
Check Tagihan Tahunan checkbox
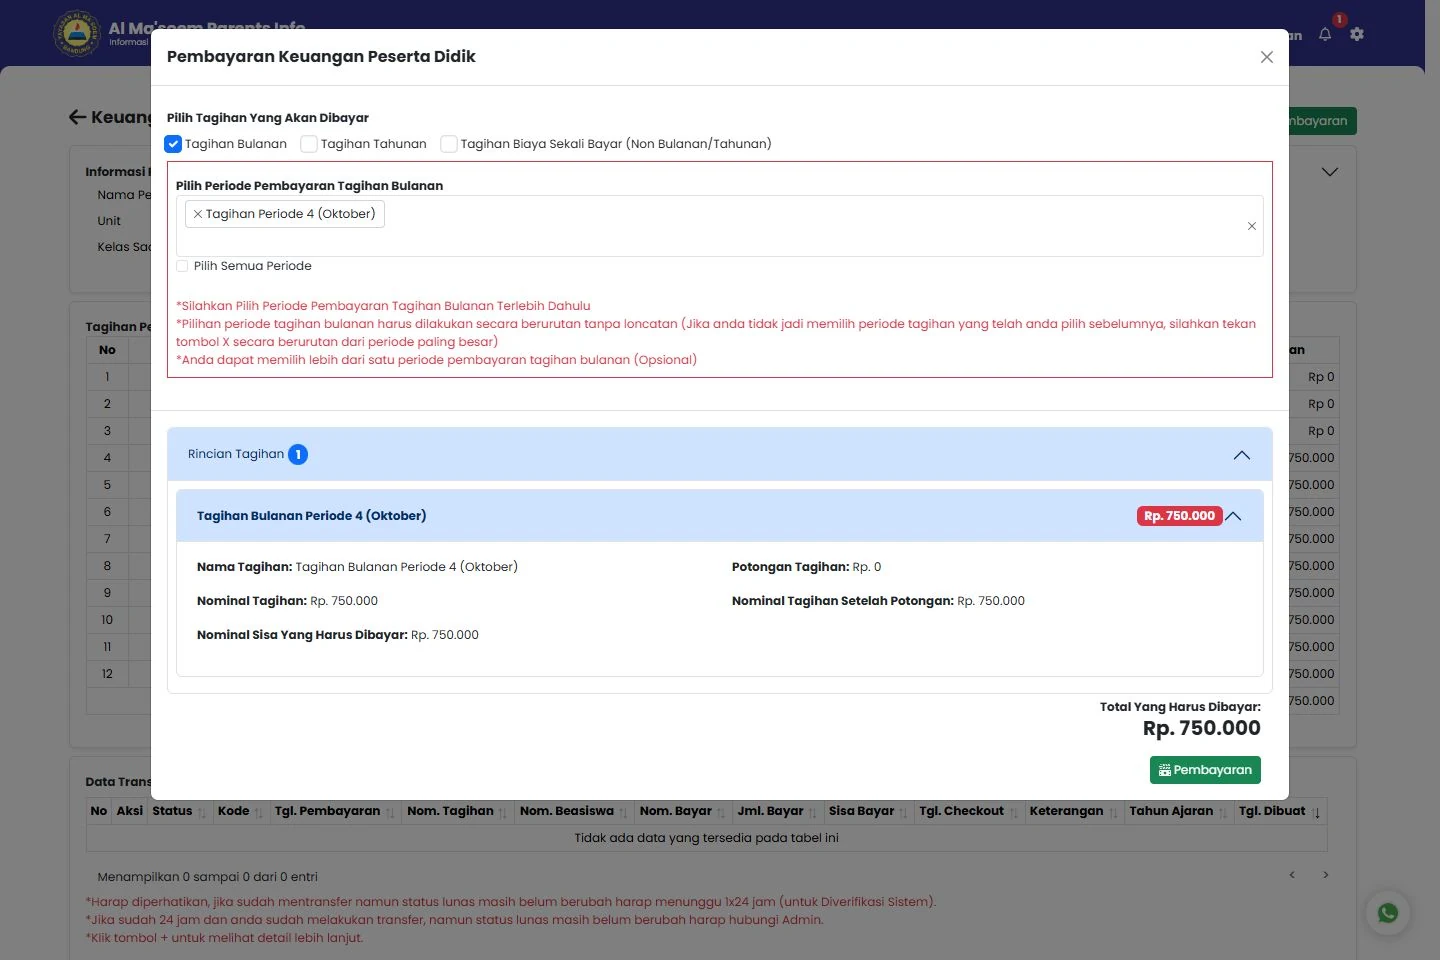[309, 144]
